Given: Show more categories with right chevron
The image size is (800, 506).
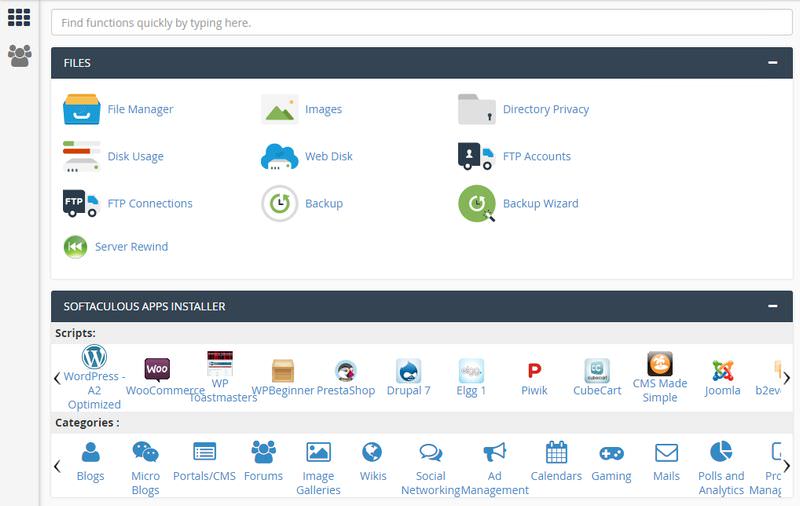Looking at the screenshot, I should tap(787, 466).
